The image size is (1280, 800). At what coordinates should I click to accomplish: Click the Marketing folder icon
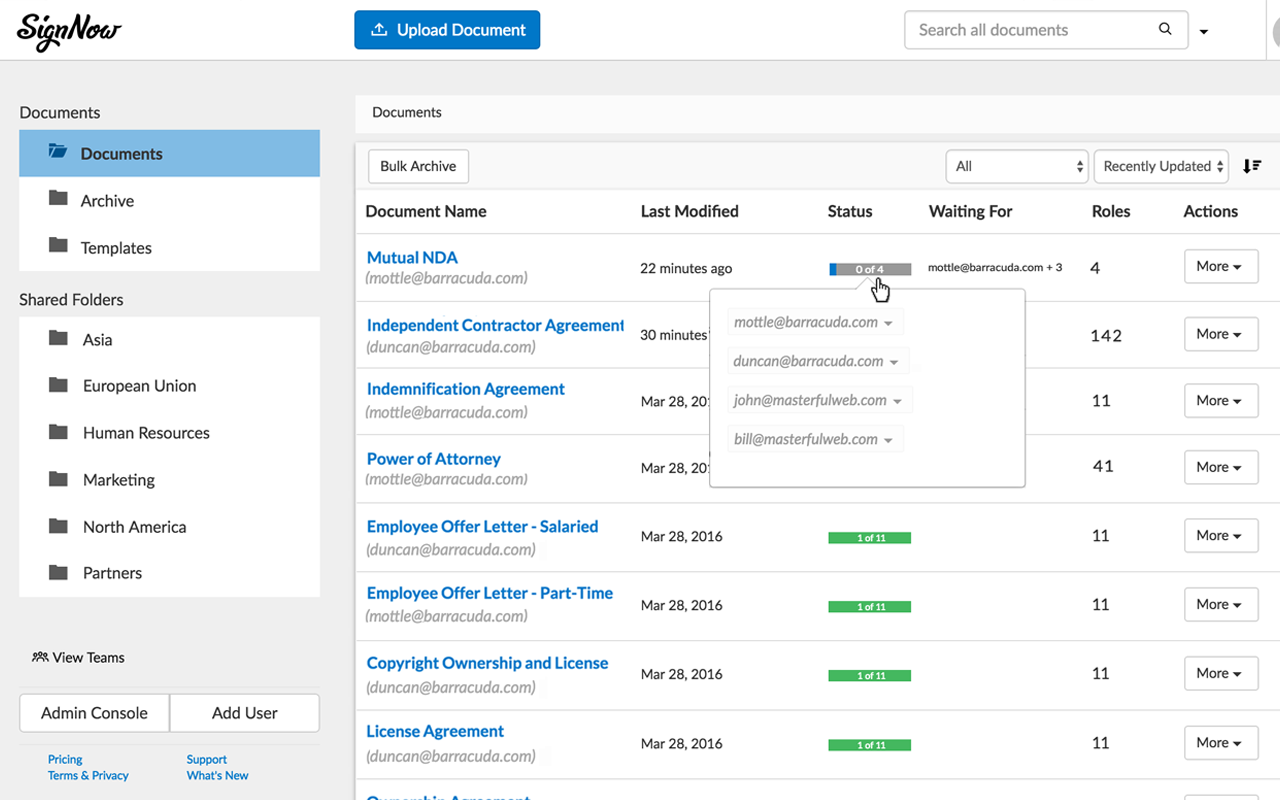[58, 479]
